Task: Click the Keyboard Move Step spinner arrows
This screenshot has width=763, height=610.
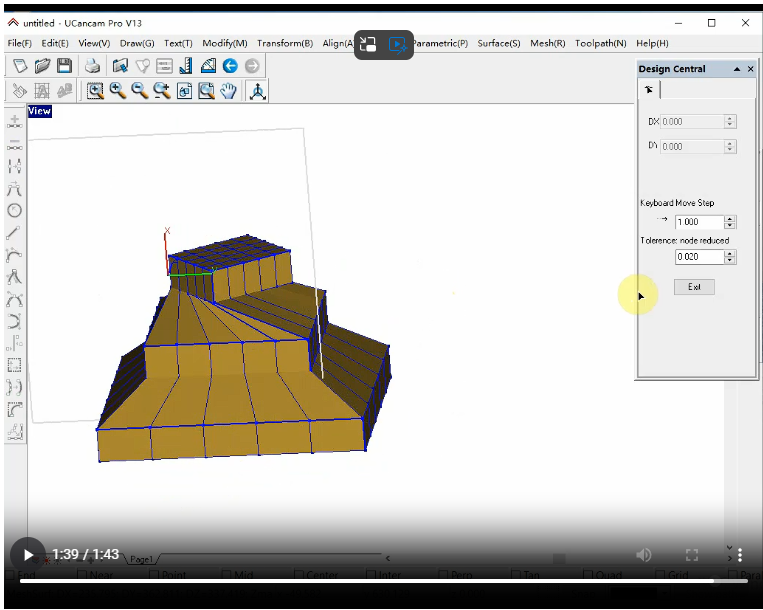Action: (730, 222)
